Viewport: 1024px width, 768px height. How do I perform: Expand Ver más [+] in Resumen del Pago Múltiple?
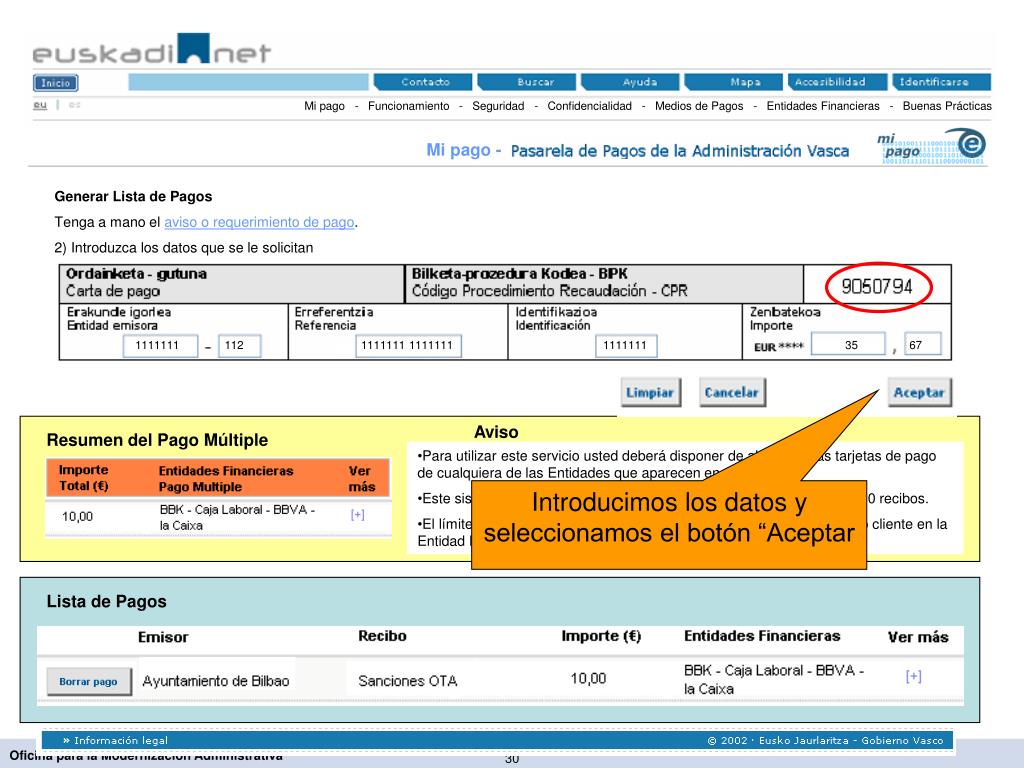click(x=357, y=515)
